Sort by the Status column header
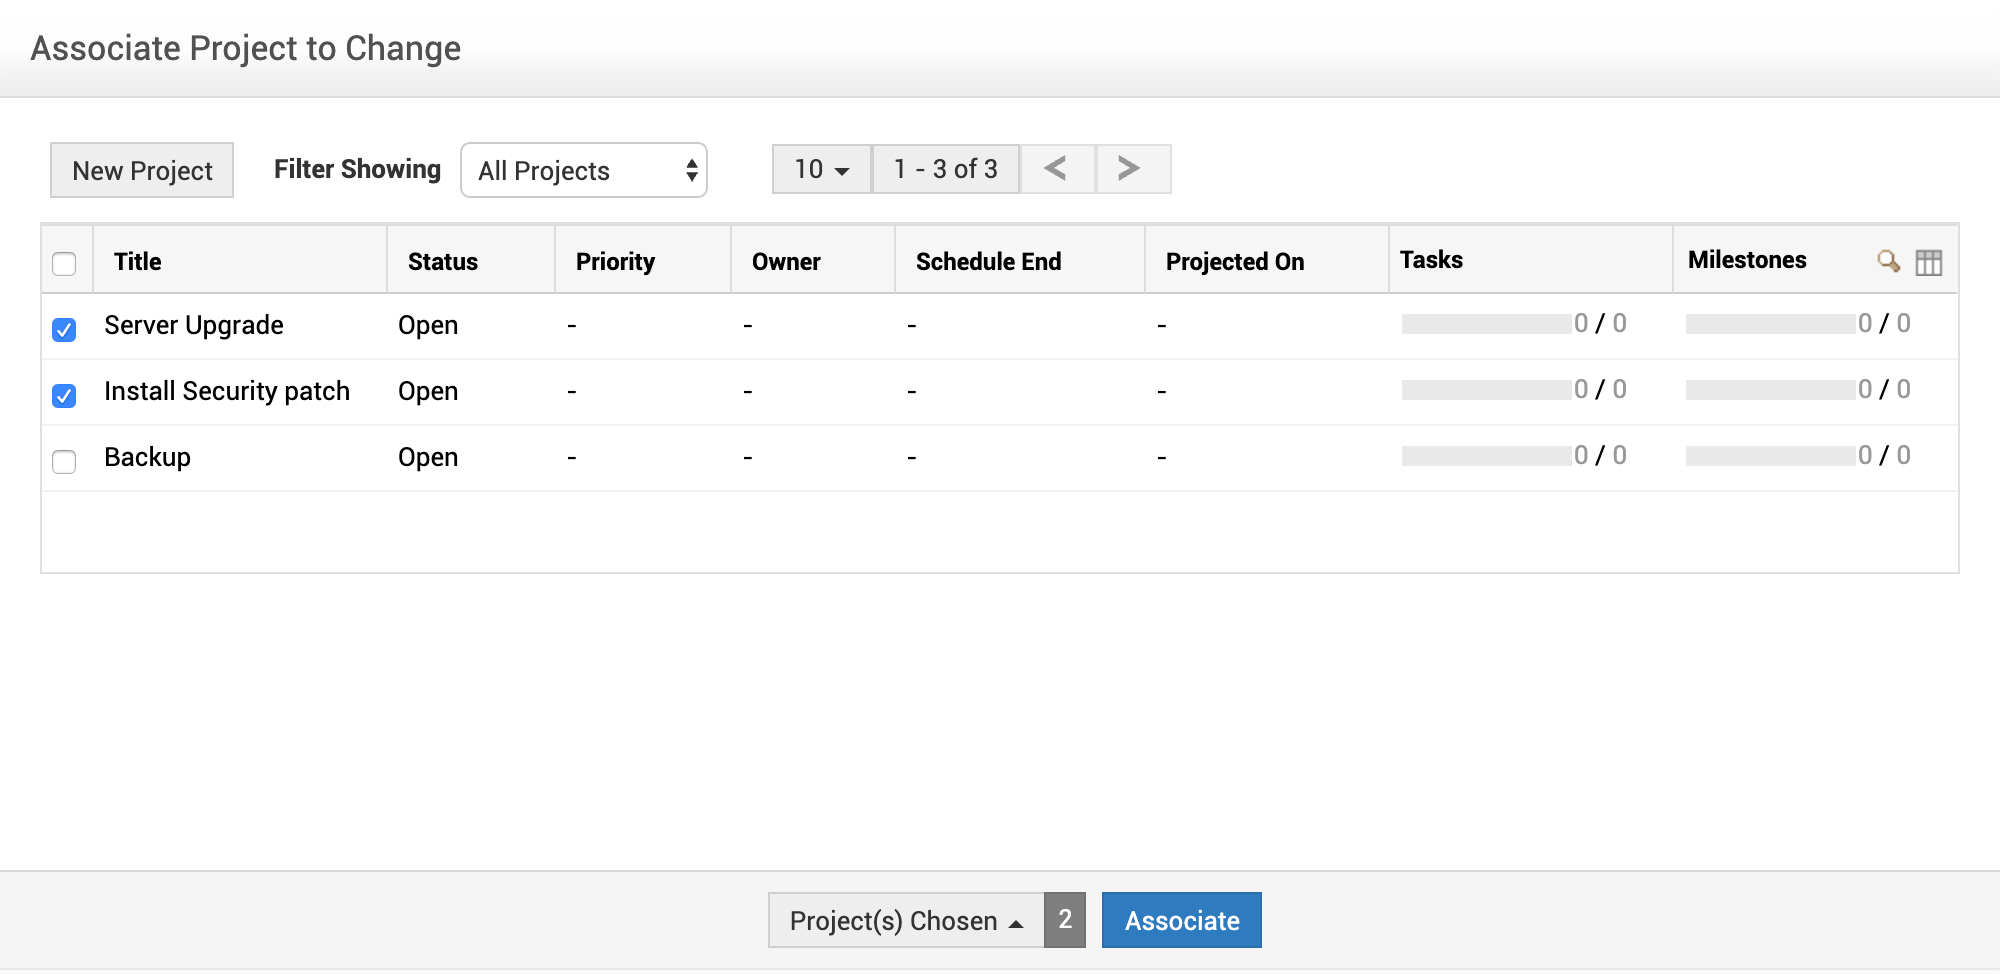The height and width of the screenshot is (974, 2000). [443, 261]
